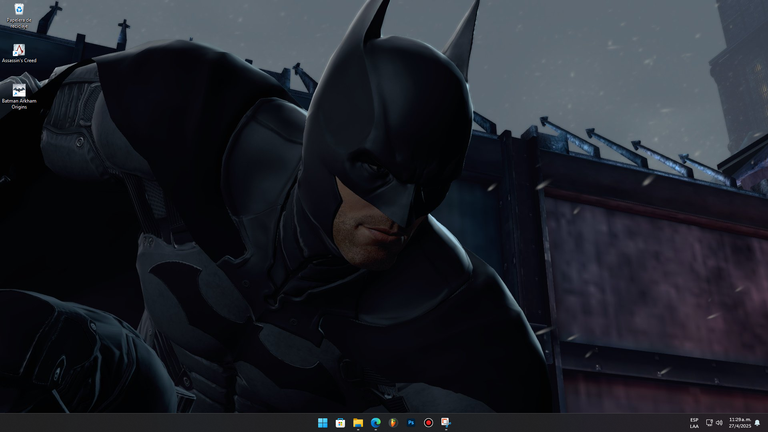768x432 pixels.
Task: Launch Microsoft Store from the taskbar
Action: click(x=340, y=423)
